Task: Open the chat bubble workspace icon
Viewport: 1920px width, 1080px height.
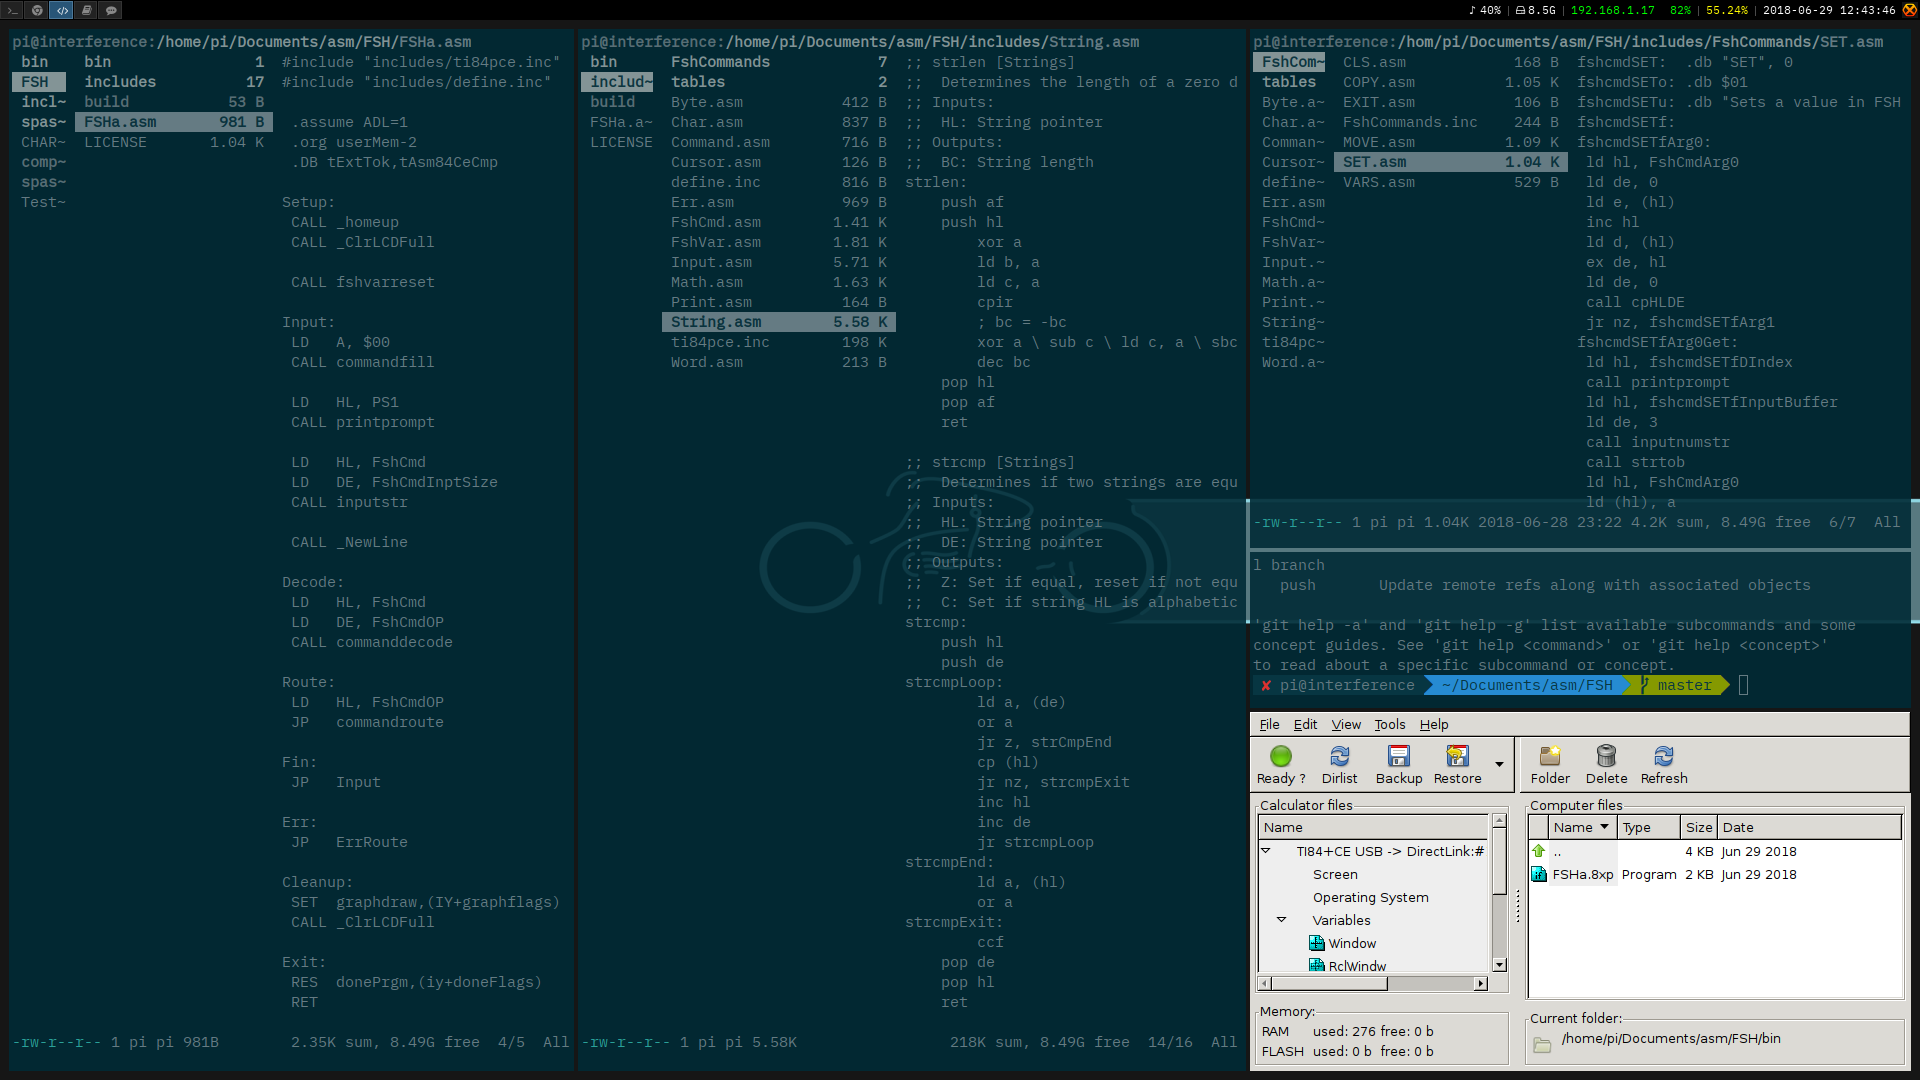Action: coord(111,10)
